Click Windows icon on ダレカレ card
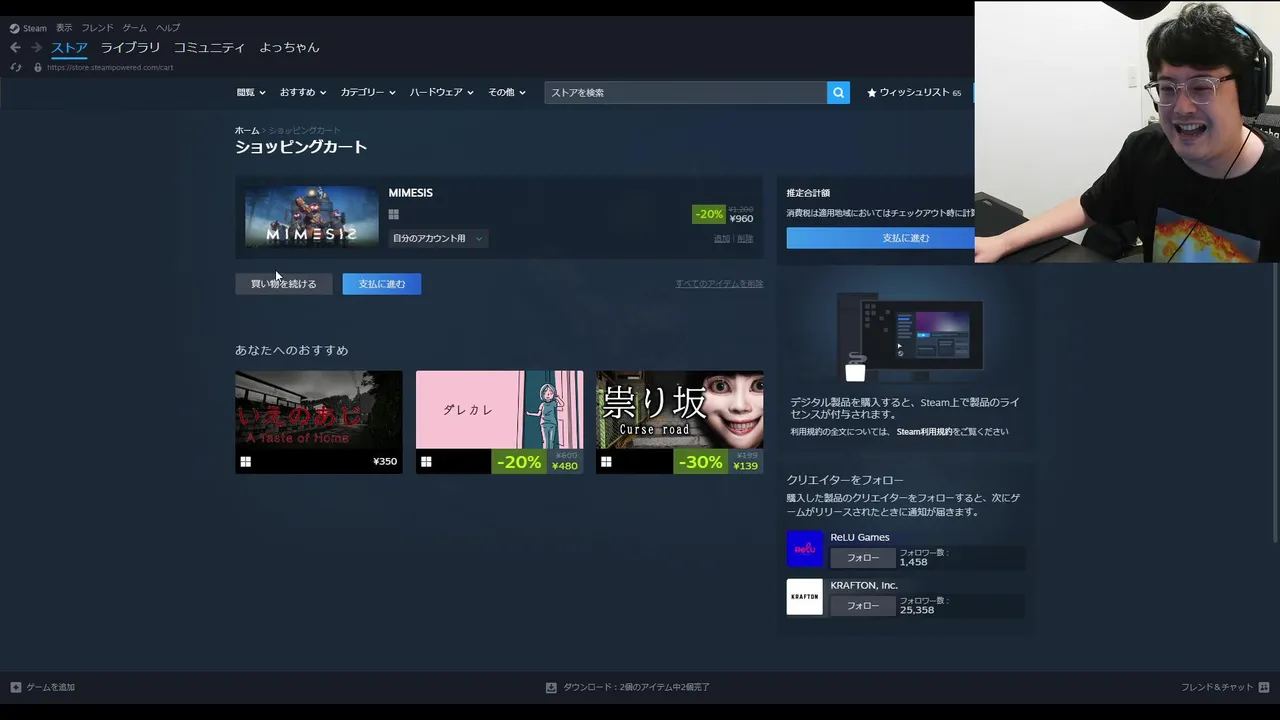Screen dimensions: 1280x720 [426, 462]
